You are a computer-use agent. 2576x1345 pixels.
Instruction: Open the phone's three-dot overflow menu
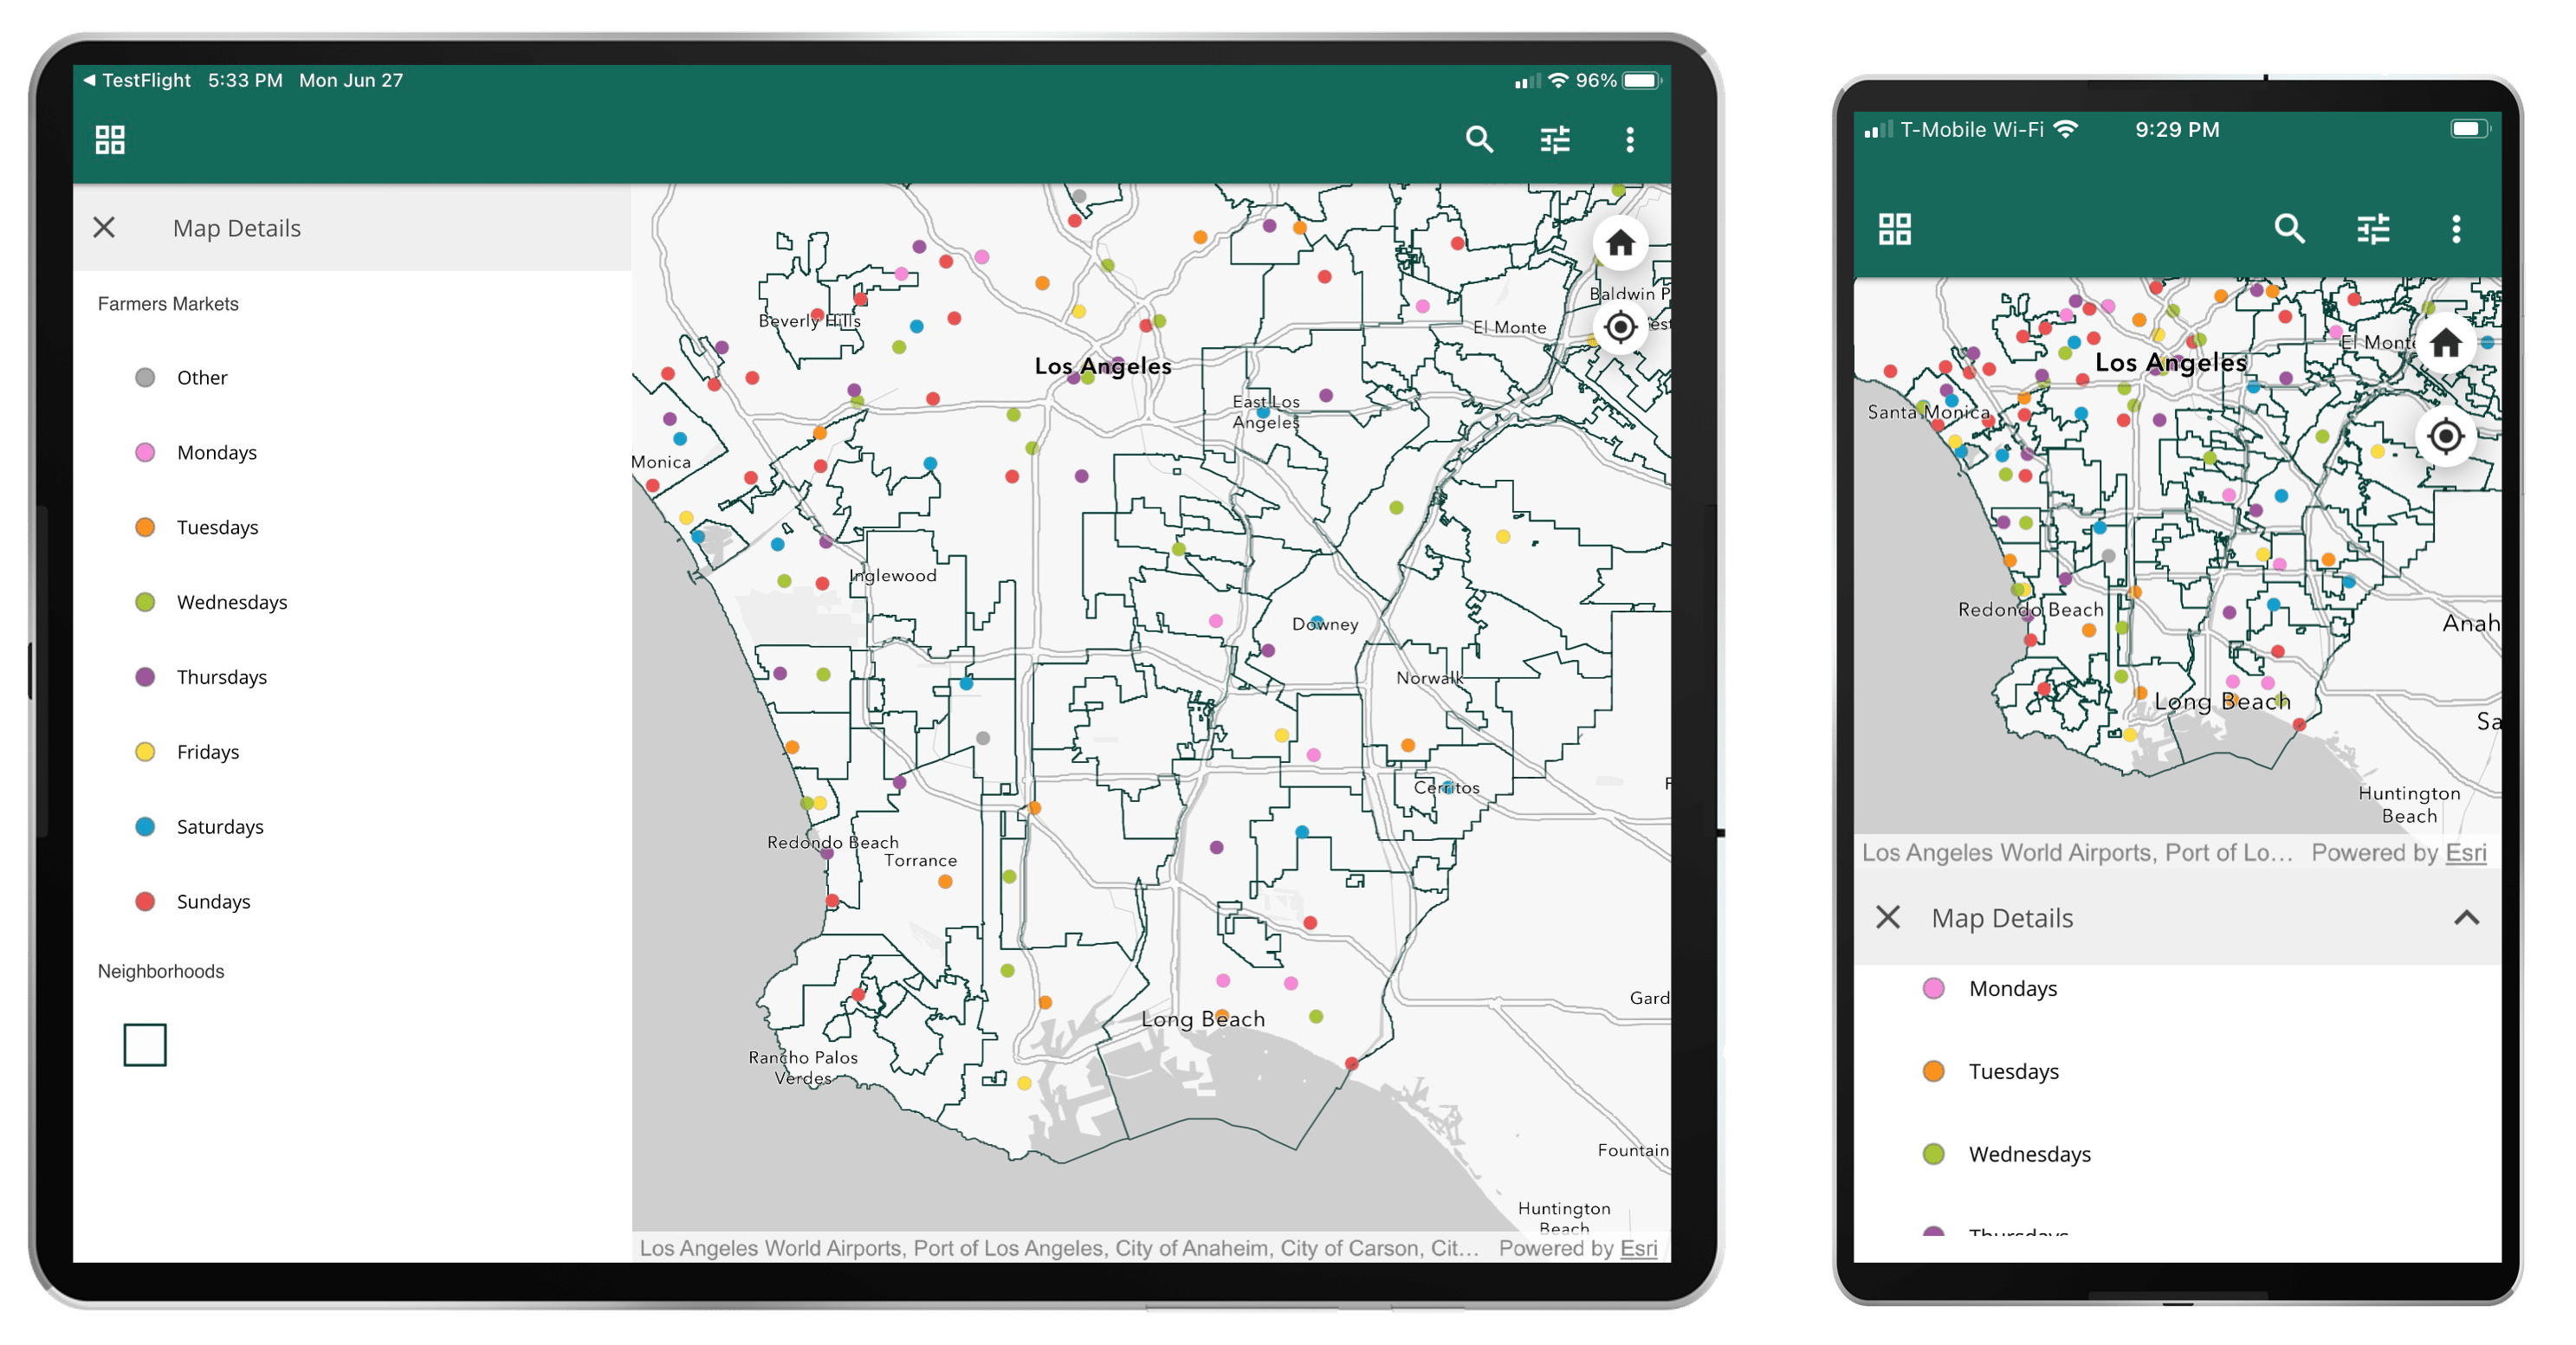tap(2456, 229)
